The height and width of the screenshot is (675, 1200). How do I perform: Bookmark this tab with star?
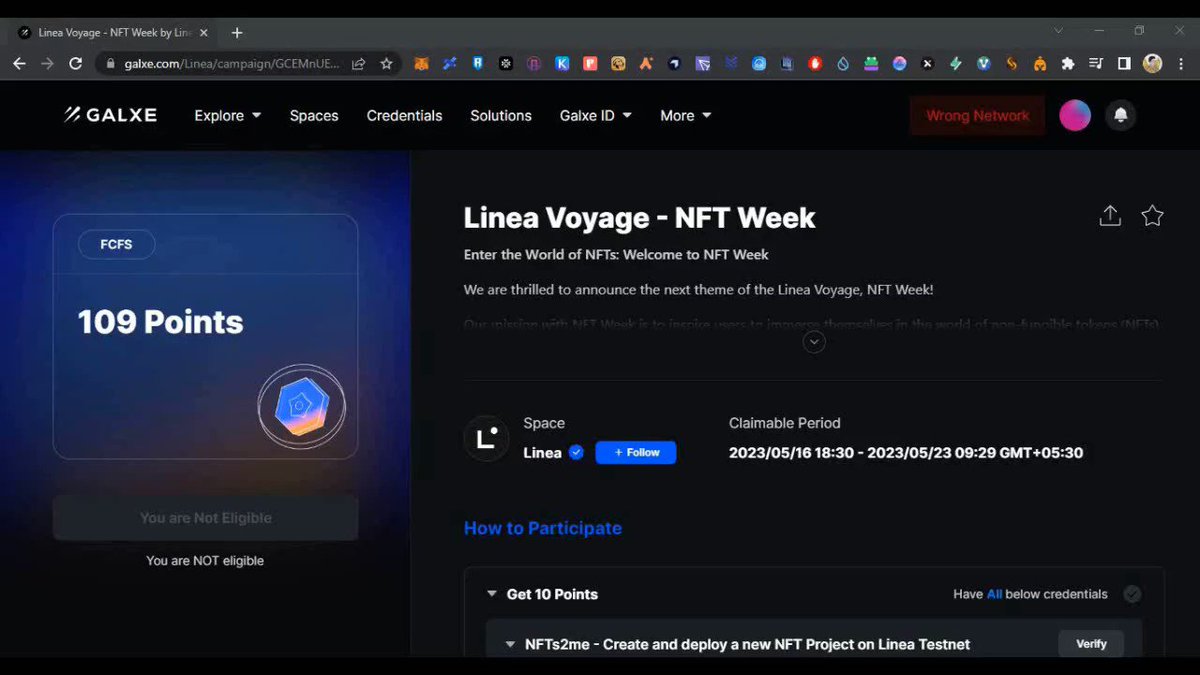386,63
